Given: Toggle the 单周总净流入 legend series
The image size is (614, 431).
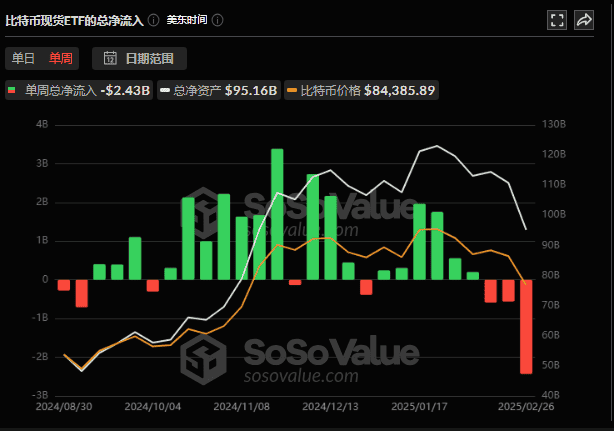Looking at the screenshot, I should [80, 91].
